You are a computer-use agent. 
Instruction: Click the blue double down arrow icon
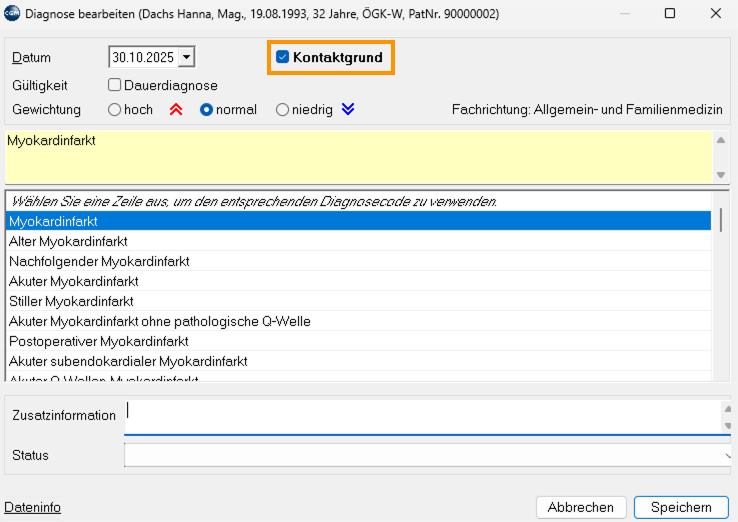point(348,110)
